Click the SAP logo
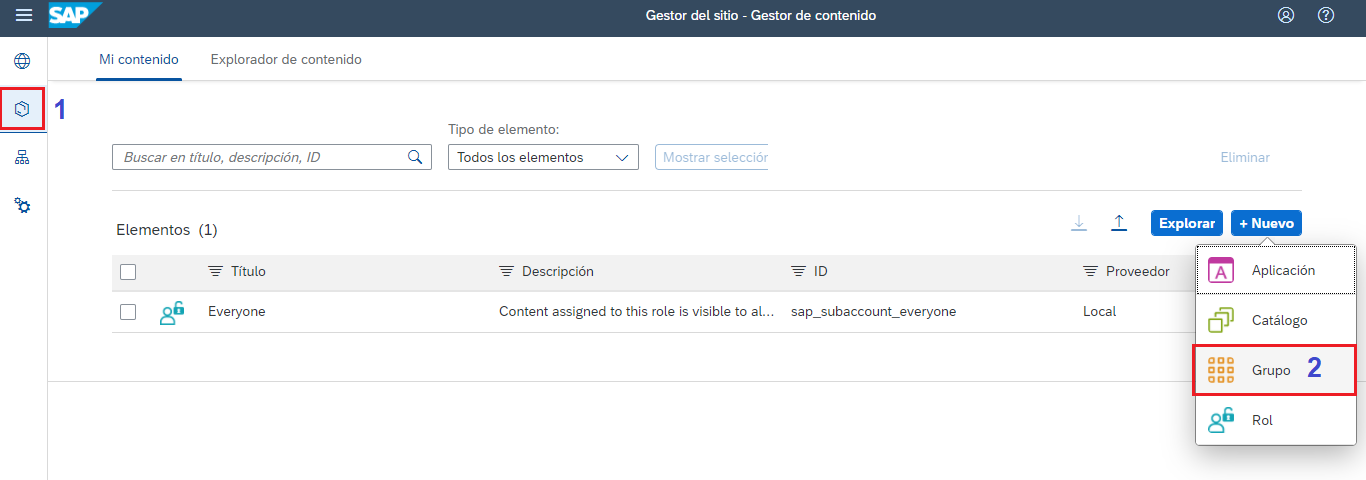 [75, 15]
